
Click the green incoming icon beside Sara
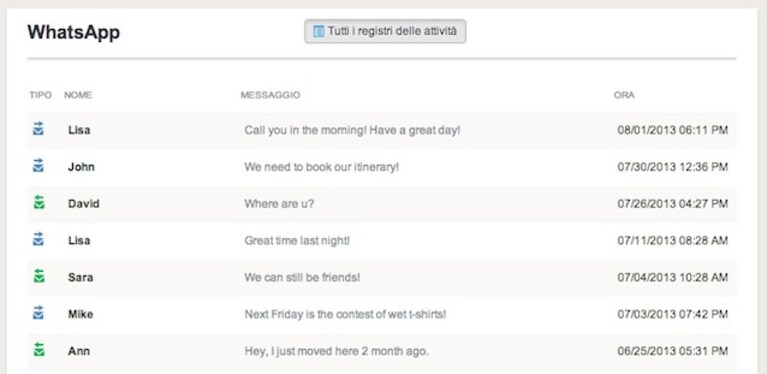(39, 276)
